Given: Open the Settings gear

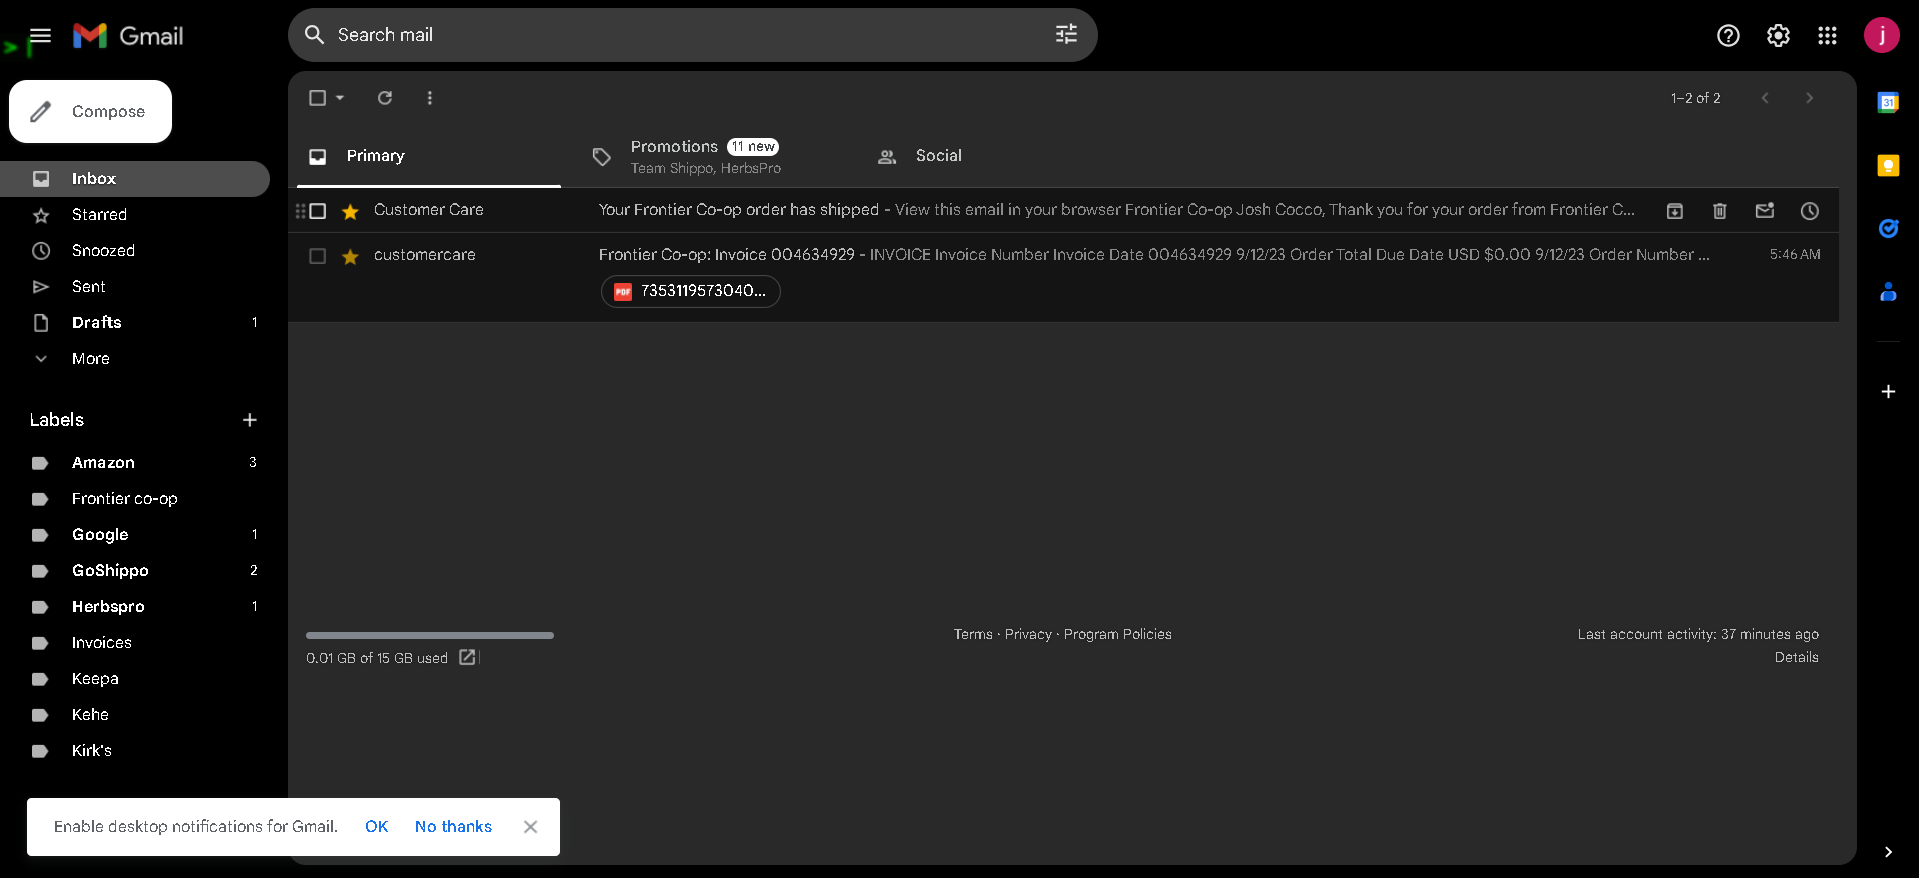Looking at the screenshot, I should [1778, 36].
